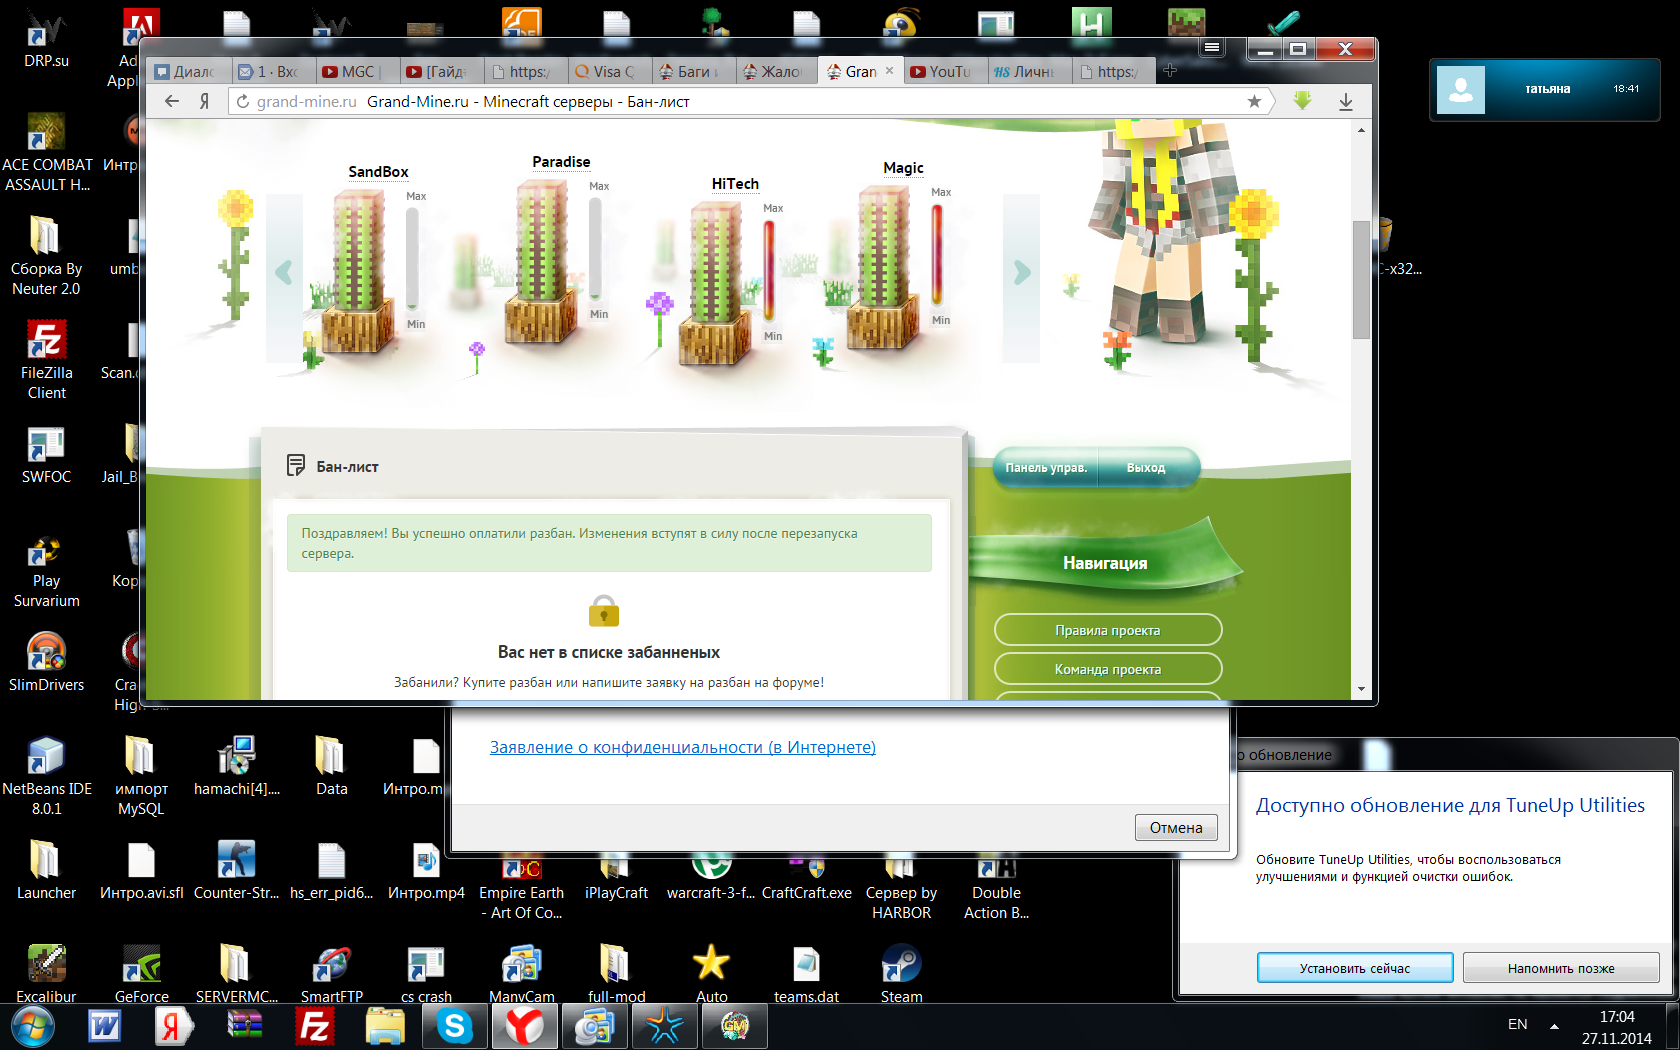Close the active Gran tab
This screenshot has height=1050, width=1680.
click(x=889, y=71)
